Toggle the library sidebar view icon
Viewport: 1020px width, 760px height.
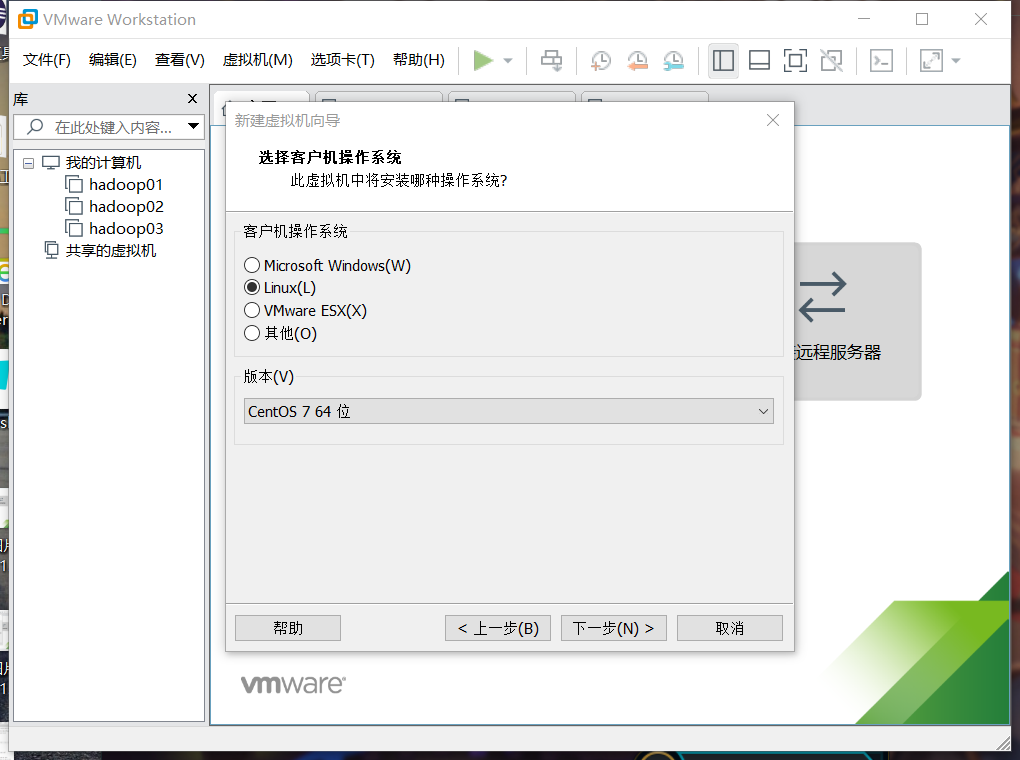[x=723, y=61]
